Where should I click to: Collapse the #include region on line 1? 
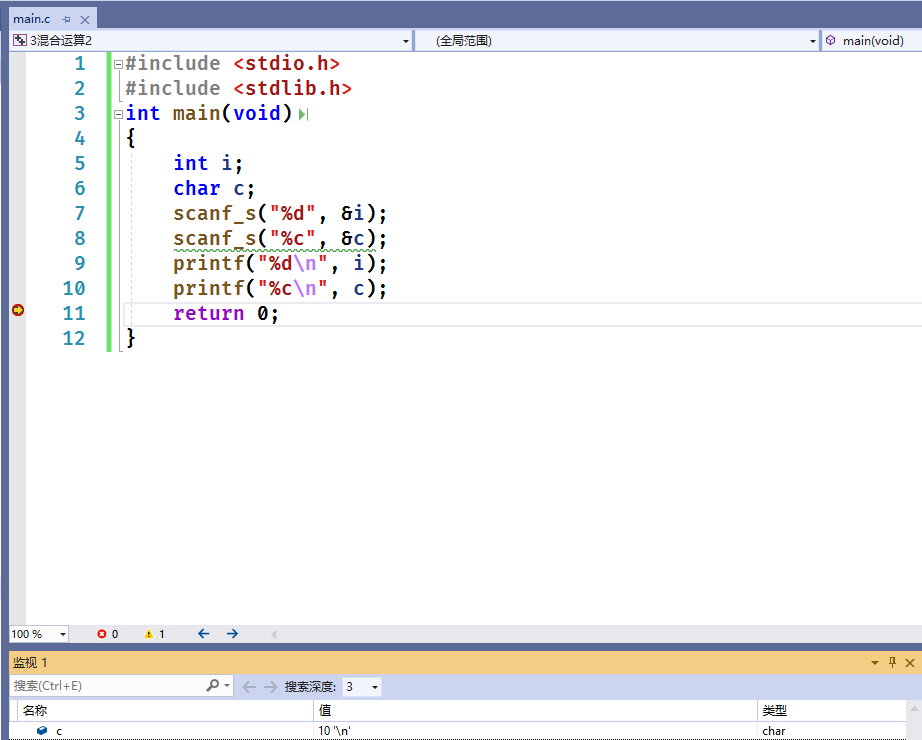pyautogui.click(x=118, y=64)
